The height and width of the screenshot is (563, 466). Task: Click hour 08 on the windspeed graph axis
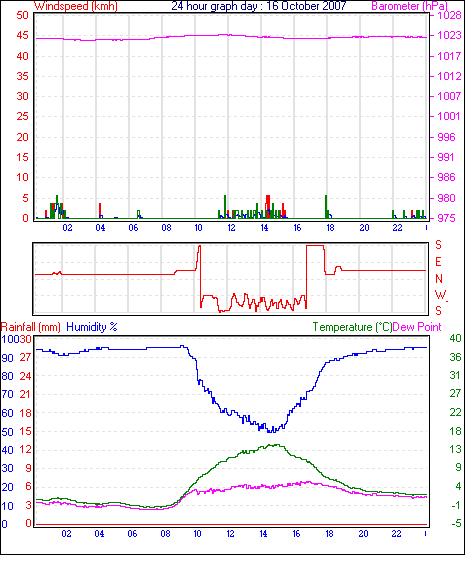pos(166,228)
